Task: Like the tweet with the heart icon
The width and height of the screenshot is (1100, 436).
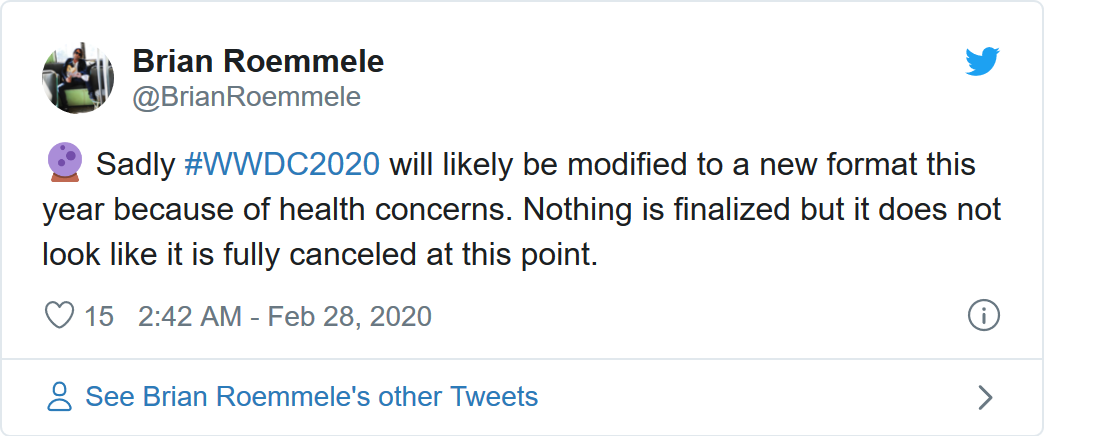Action: pyautogui.click(x=60, y=316)
